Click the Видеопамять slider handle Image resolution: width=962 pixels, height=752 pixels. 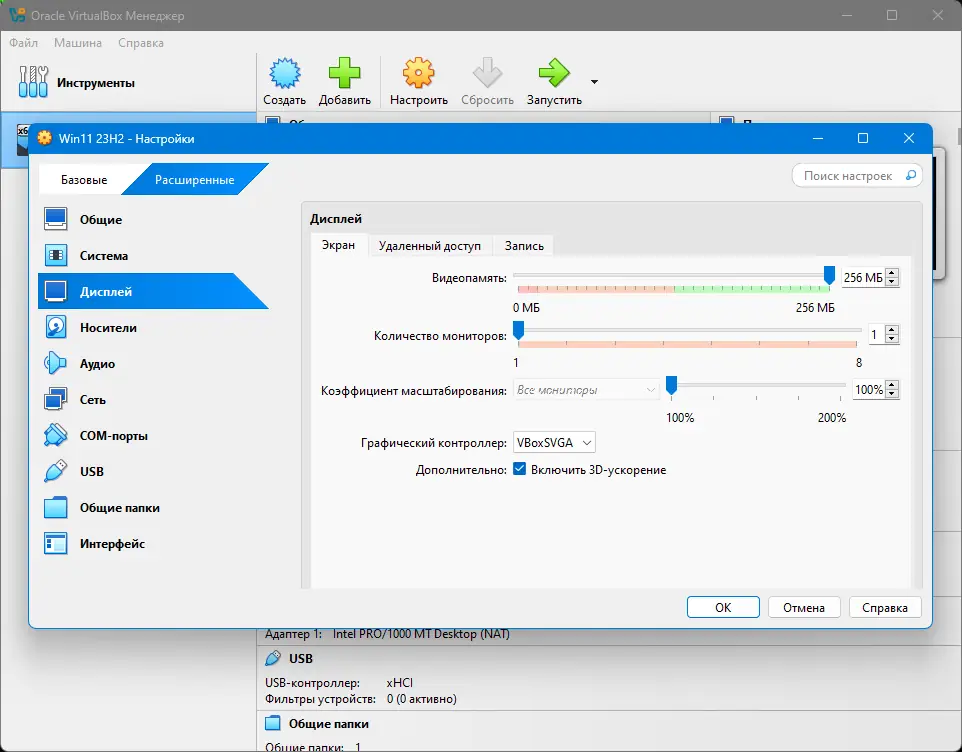(829, 275)
